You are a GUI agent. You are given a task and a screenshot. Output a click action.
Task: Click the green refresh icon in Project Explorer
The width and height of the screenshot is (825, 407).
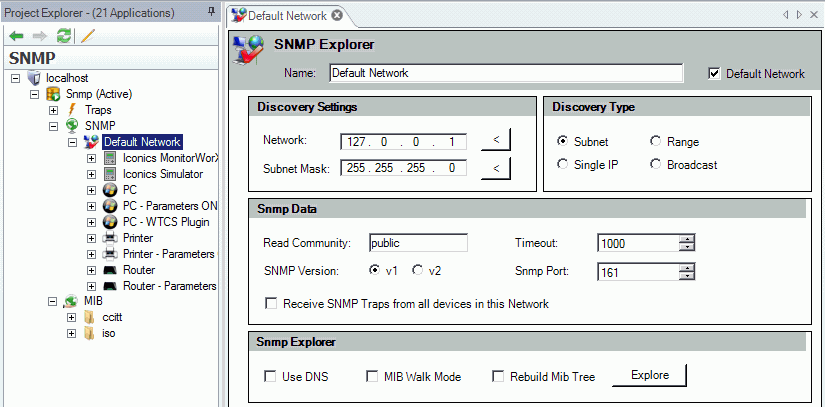click(64, 36)
